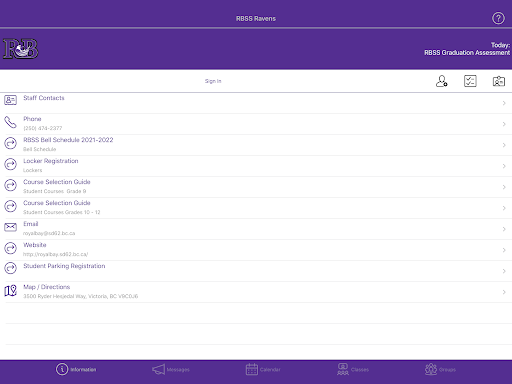Expand the Grade 9 Course Guide chevron
Image resolution: width=512 pixels, height=384 pixels.
coord(504,187)
